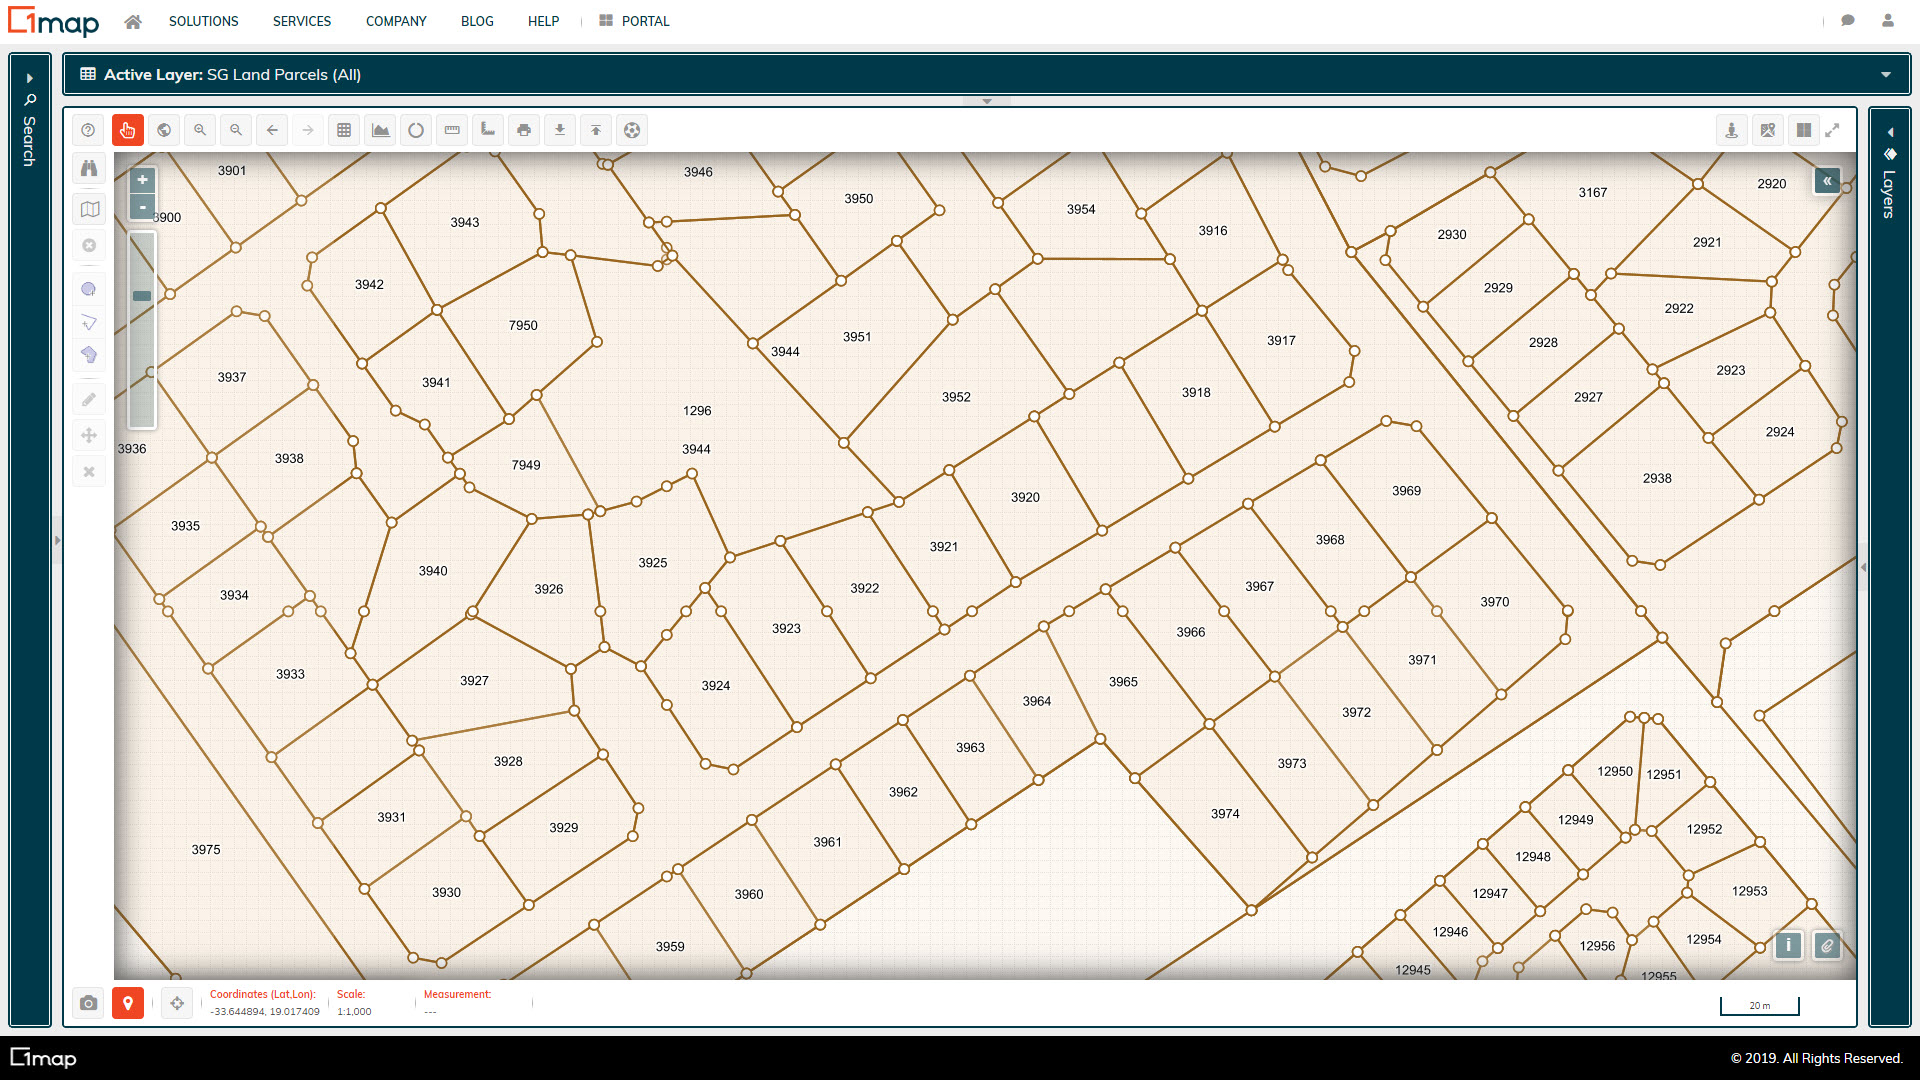Screen dimensions: 1920x1080
Task: Toggle the basemap imagery icon
Action: click(x=1768, y=130)
